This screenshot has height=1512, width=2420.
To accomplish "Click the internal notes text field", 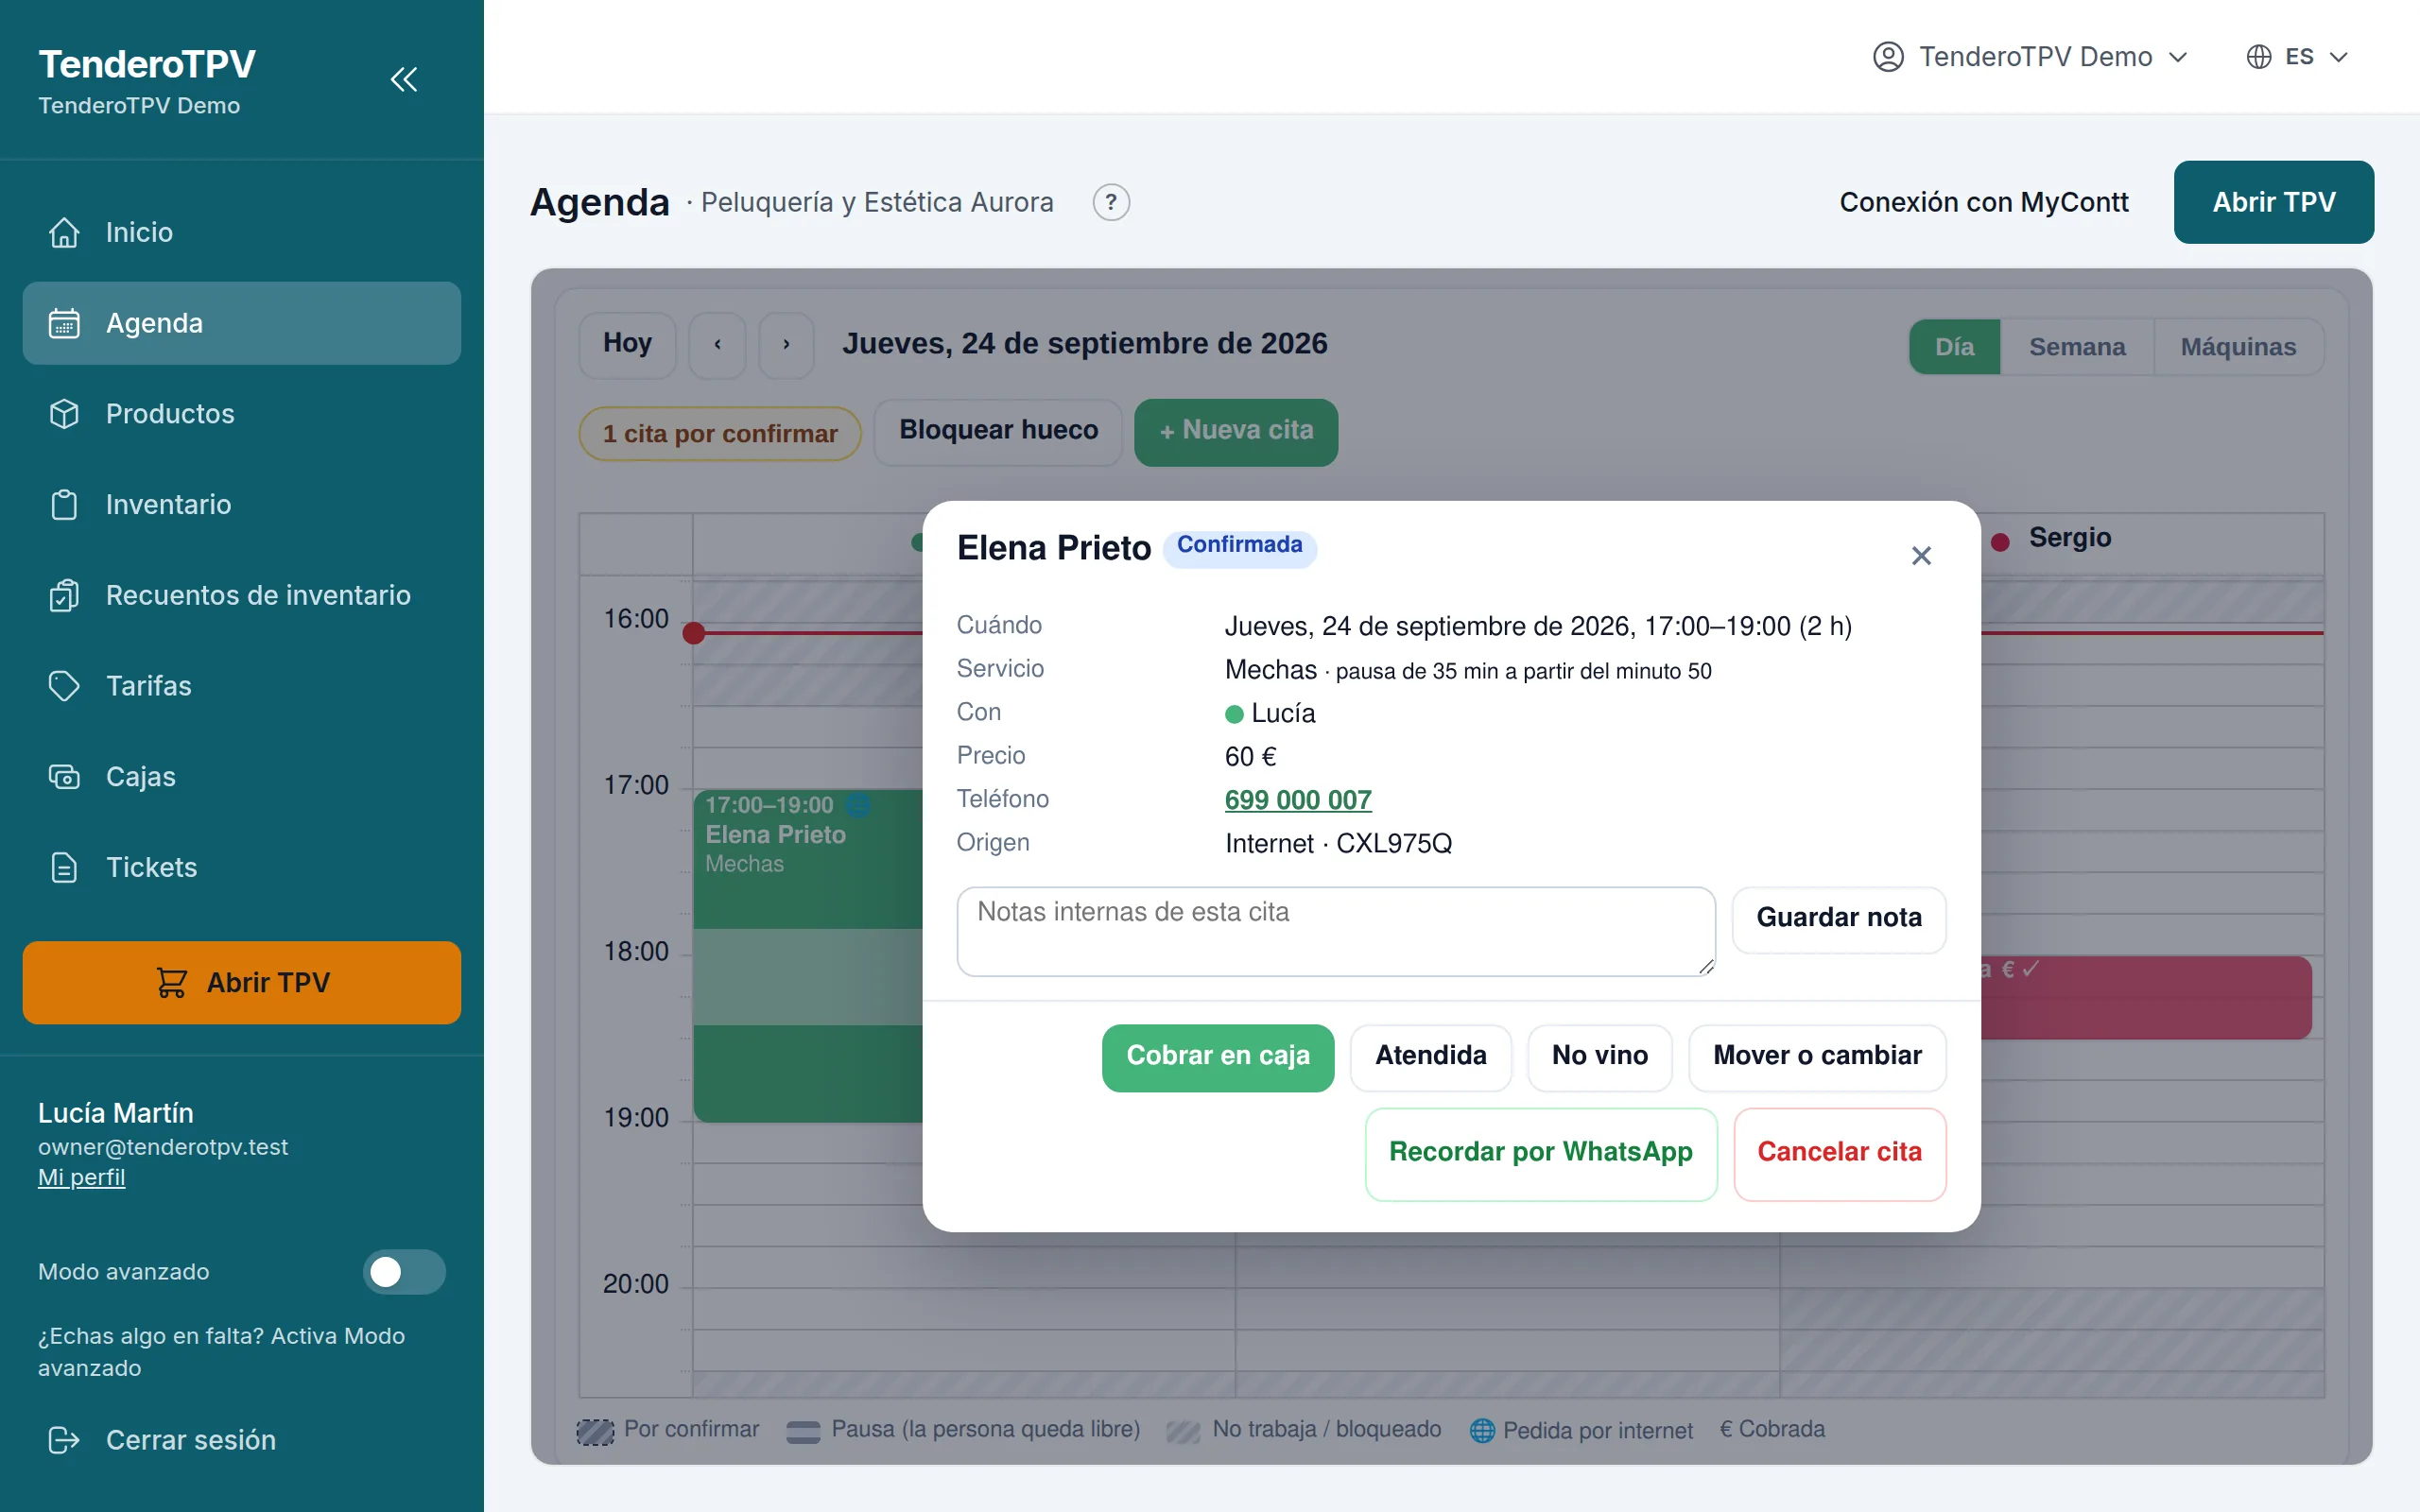I will tap(1336, 931).
